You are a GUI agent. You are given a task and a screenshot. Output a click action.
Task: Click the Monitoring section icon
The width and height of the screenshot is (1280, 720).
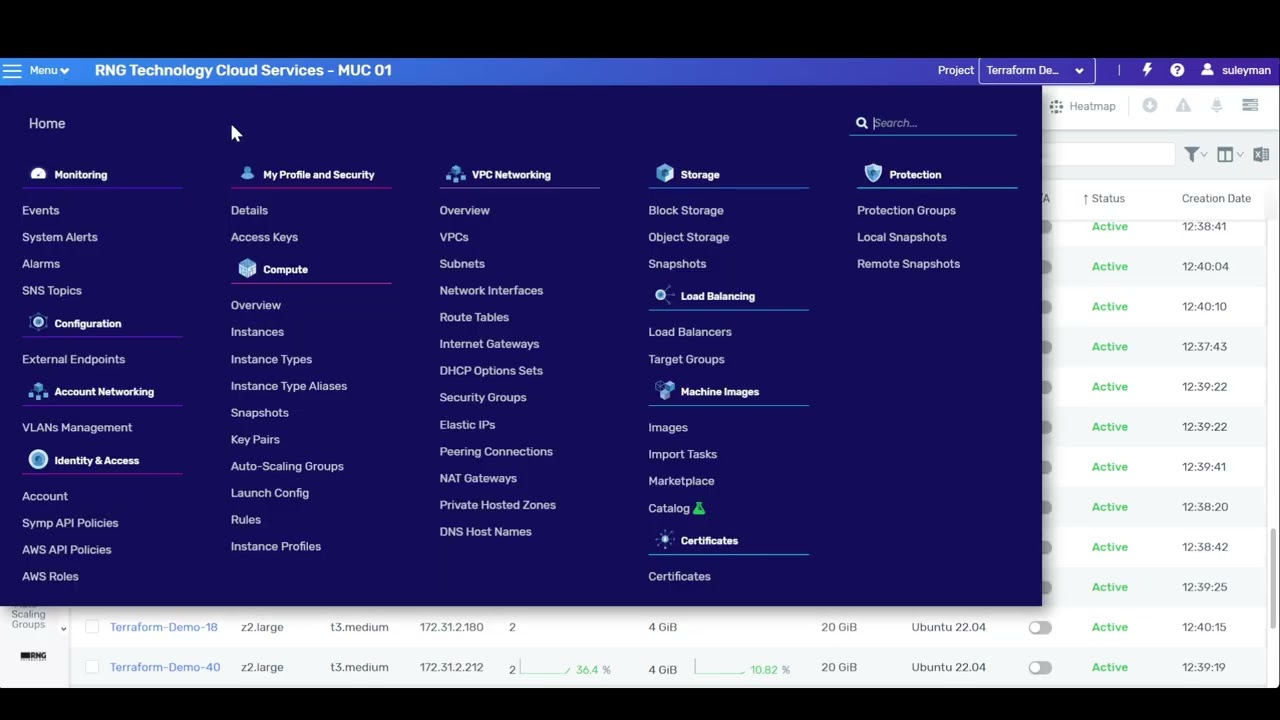pos(38,174)
